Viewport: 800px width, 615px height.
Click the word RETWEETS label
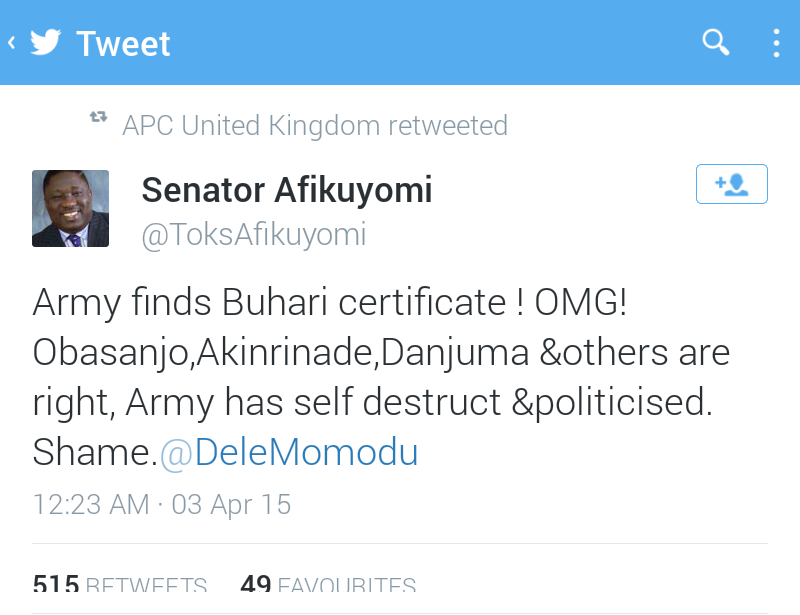click(146, 584)
